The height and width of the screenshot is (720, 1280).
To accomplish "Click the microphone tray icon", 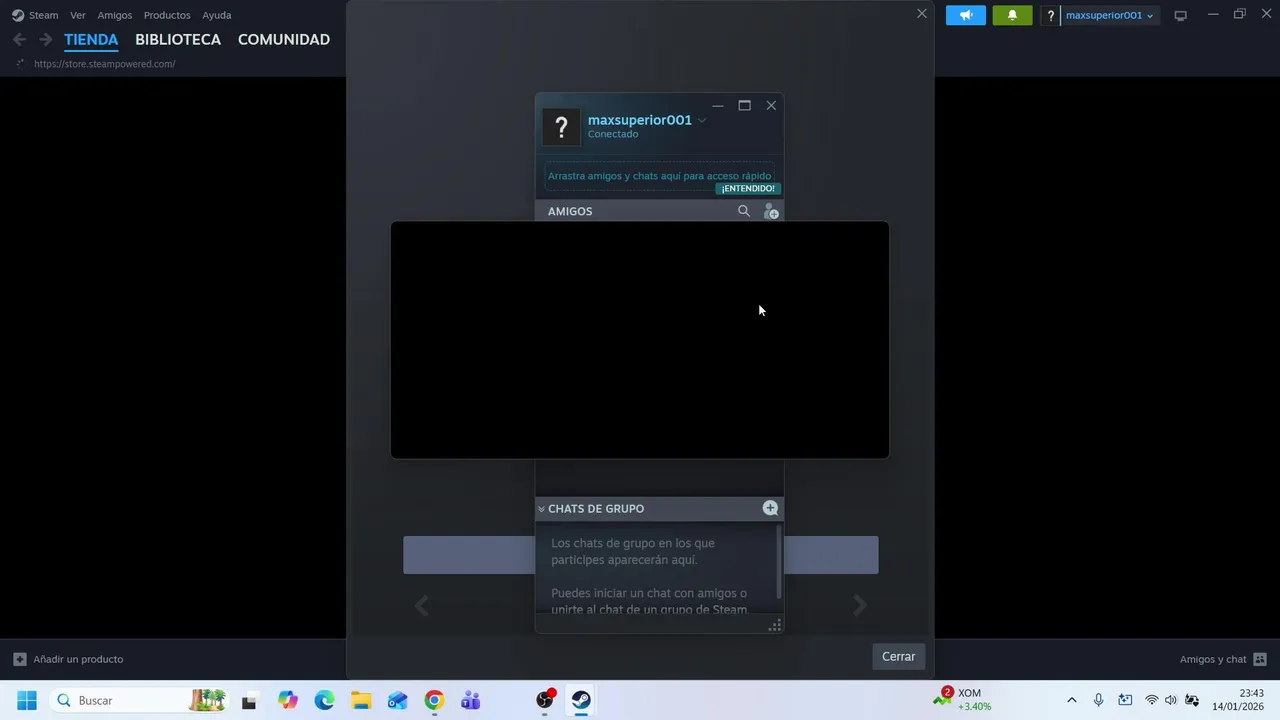I will (1098, 700).
